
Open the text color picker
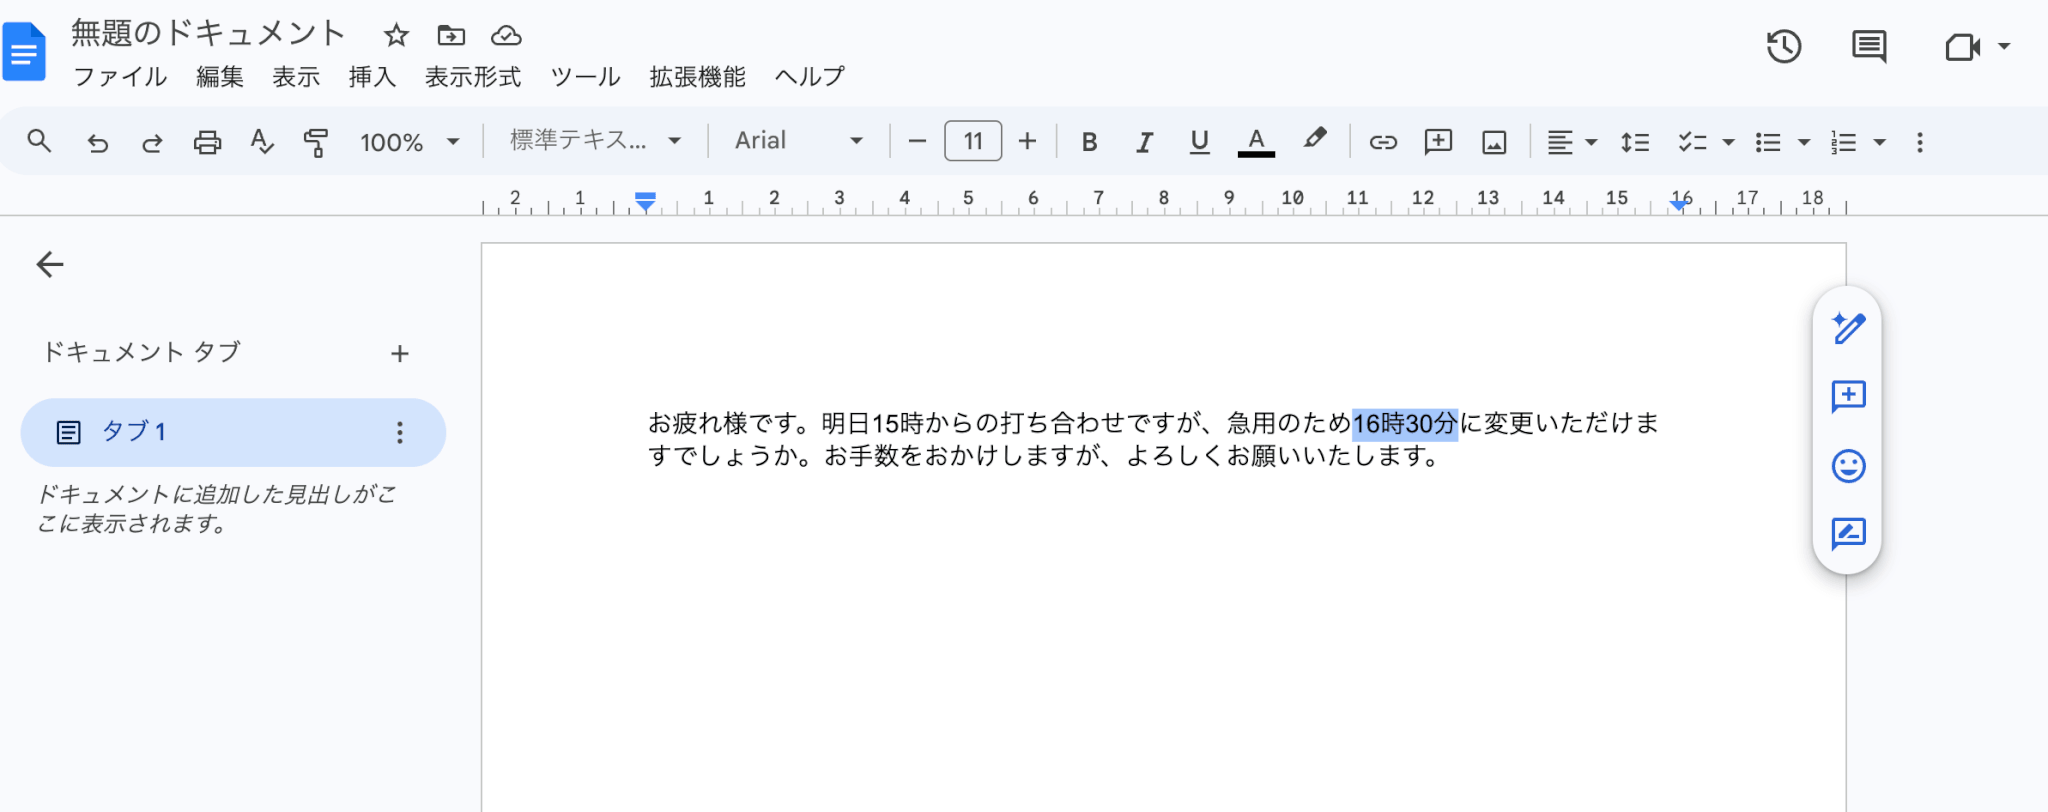click(x=1256, y=142)
